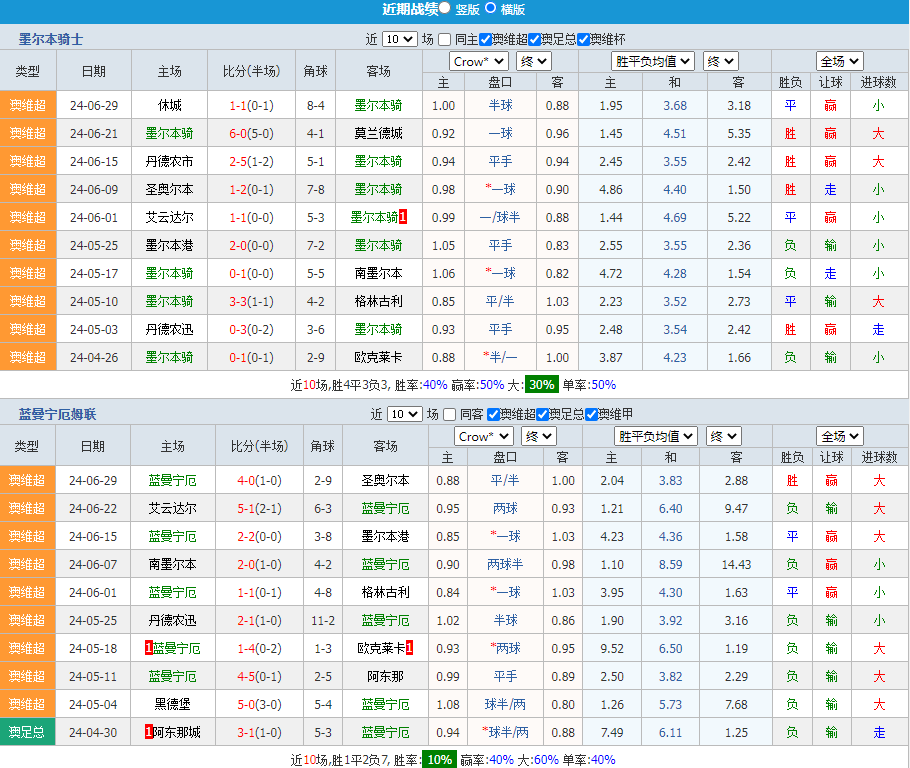Viewport: 910px width, 768px height.
Task: Click the red card badge beside 阿东那城
Action: pyautogui.click(x=149, y=732)
